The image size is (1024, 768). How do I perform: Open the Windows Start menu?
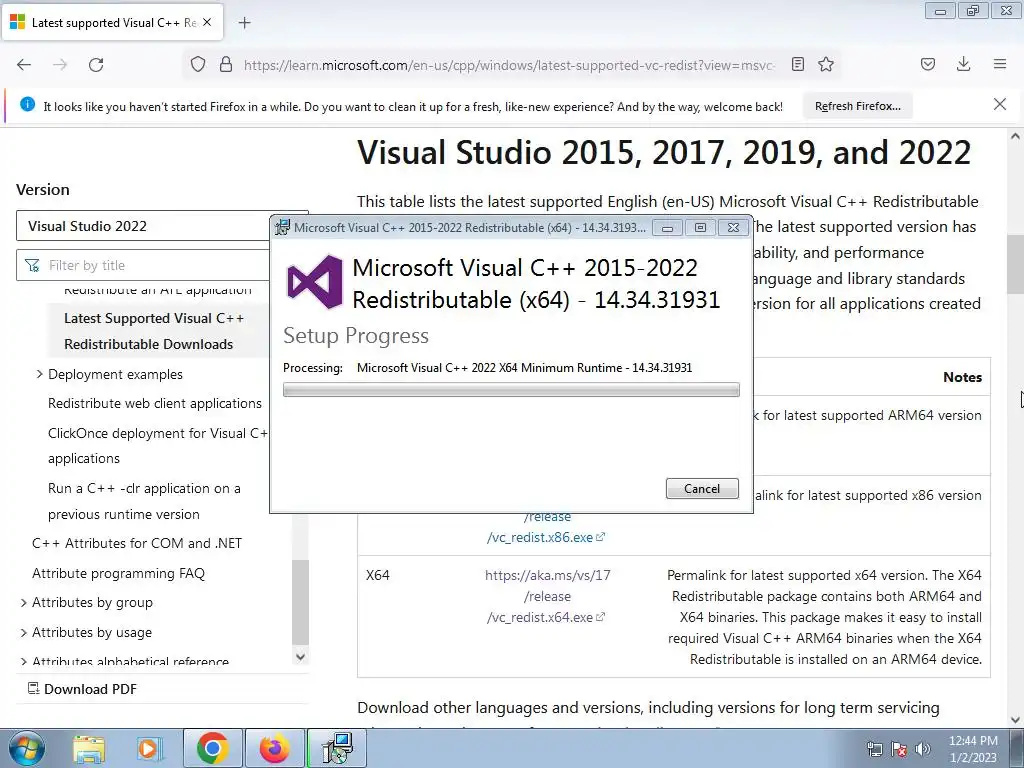tap(27, 748)
